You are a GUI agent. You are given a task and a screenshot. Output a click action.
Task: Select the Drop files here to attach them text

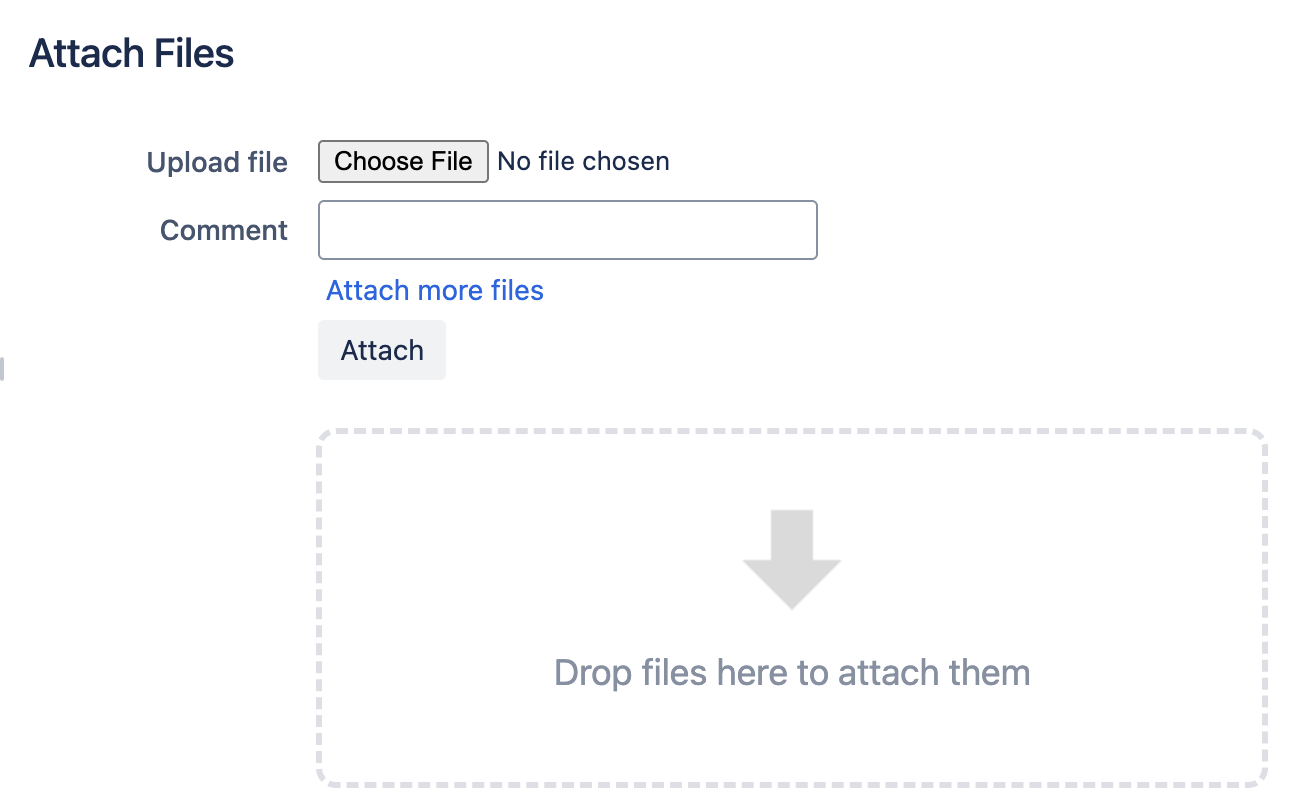790,672
